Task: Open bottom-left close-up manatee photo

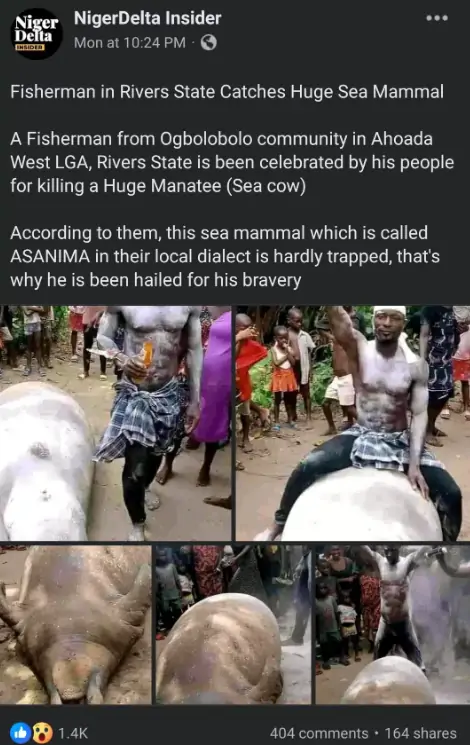Action: click(x=76, y=624)
